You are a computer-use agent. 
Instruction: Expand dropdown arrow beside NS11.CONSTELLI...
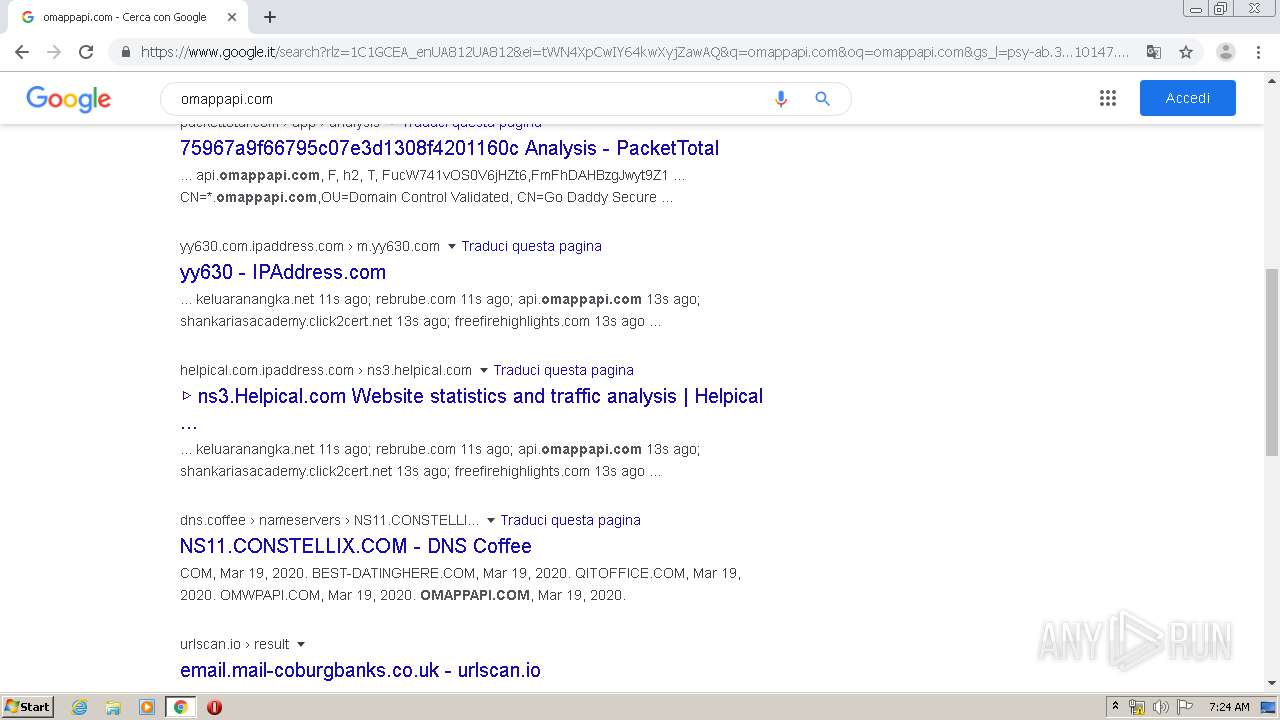coord(490,520)
